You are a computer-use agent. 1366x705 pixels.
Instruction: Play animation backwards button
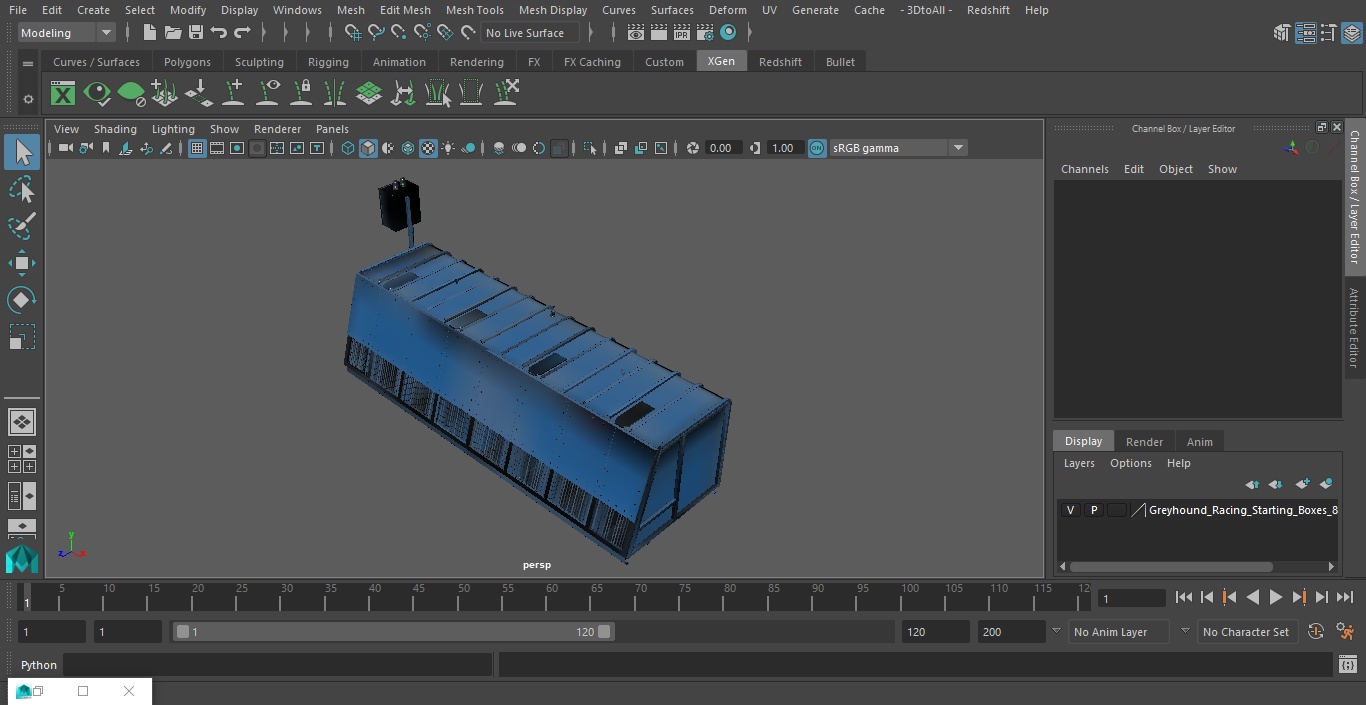coord(1252,597)
